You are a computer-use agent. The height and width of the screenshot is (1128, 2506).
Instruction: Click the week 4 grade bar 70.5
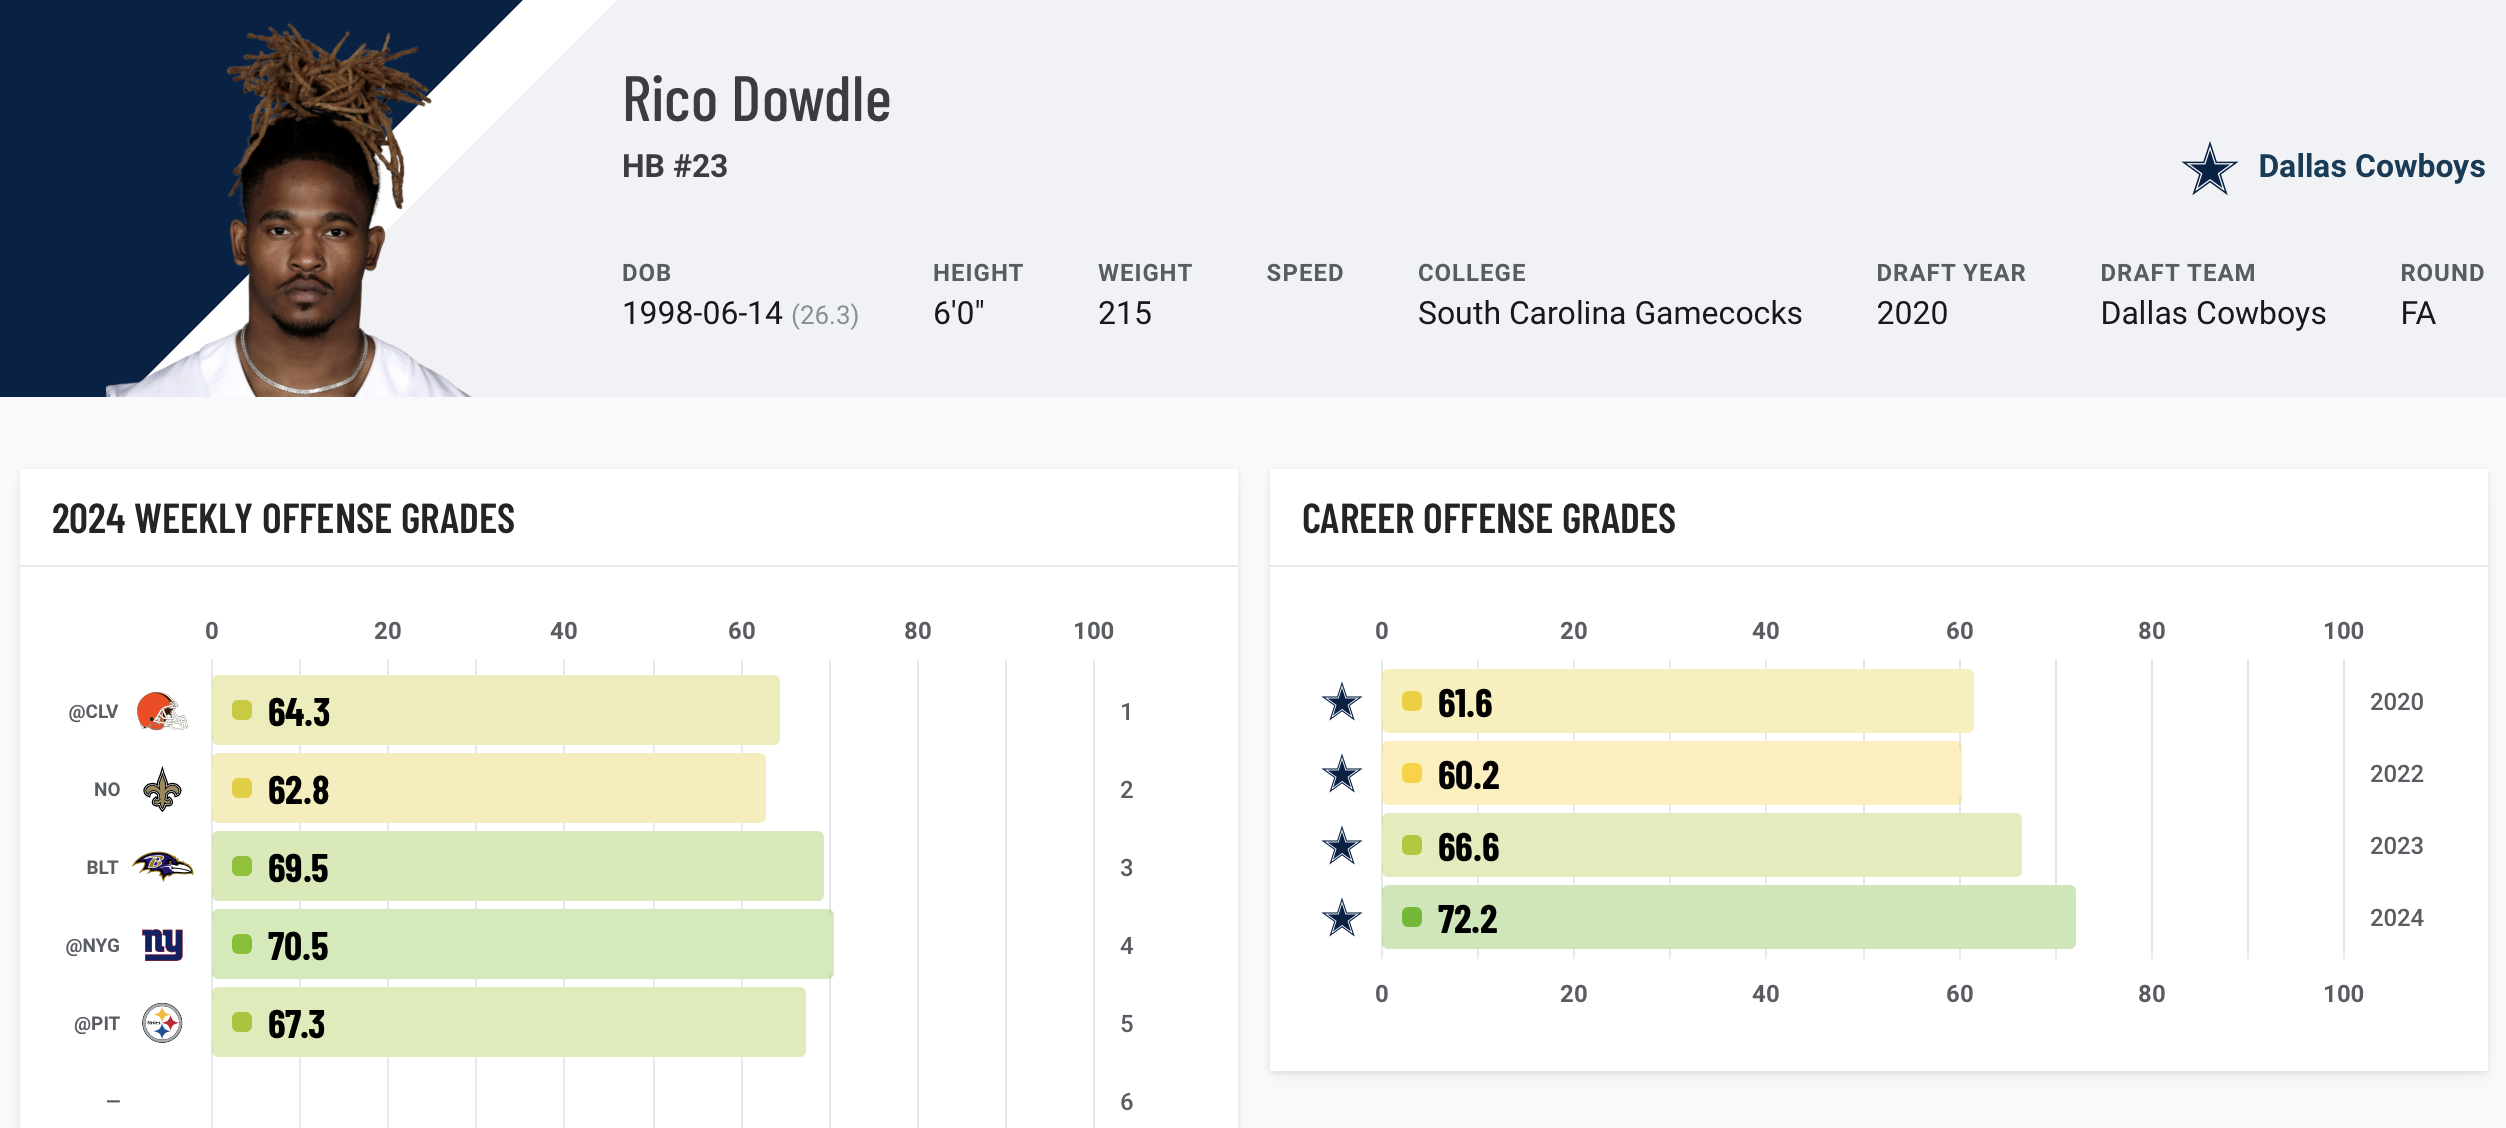pos(522,944)
